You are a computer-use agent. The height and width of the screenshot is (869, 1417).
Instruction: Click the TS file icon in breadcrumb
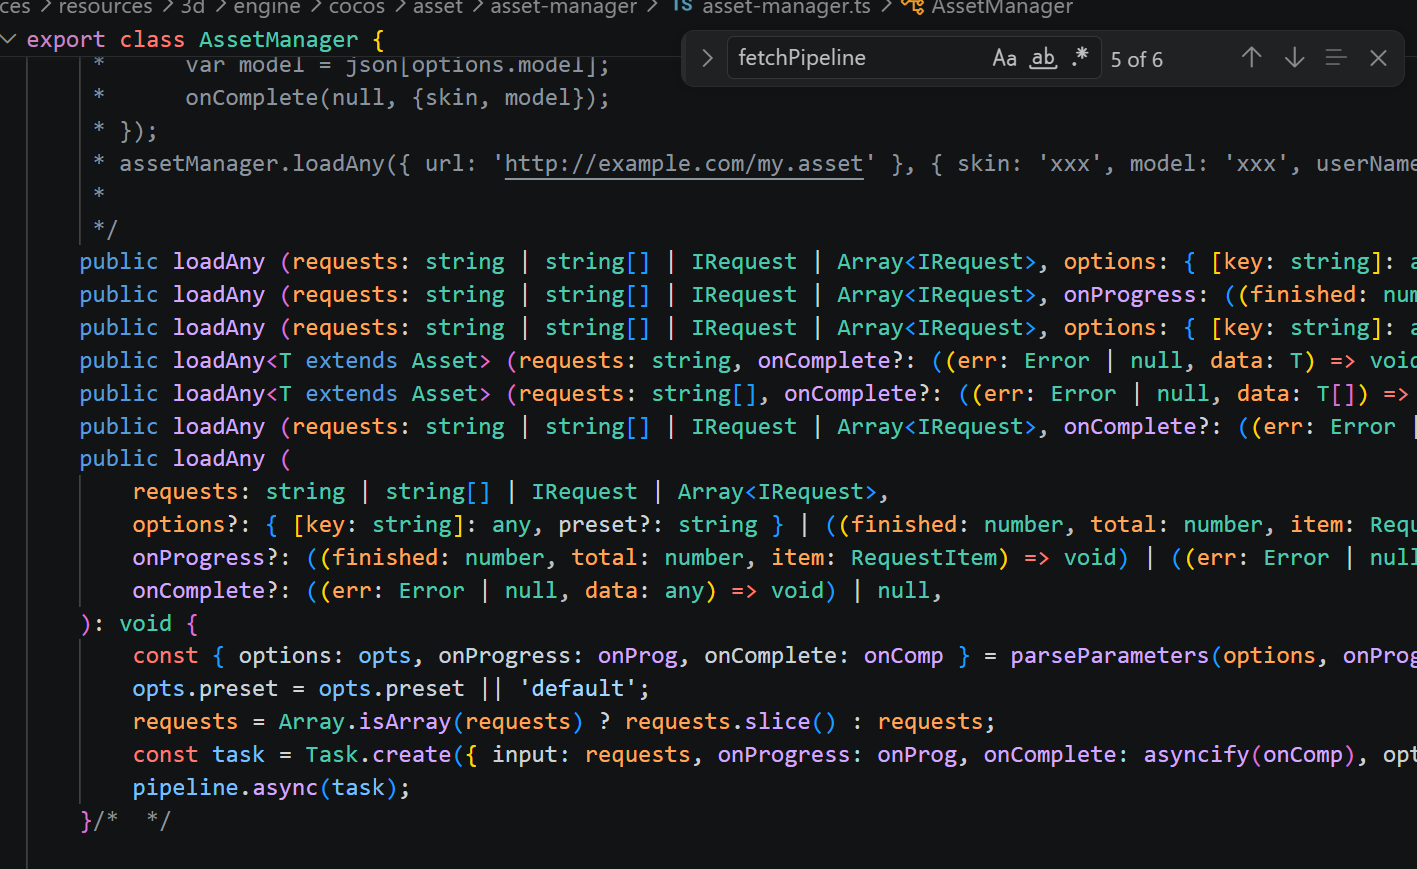pos(682,6)
